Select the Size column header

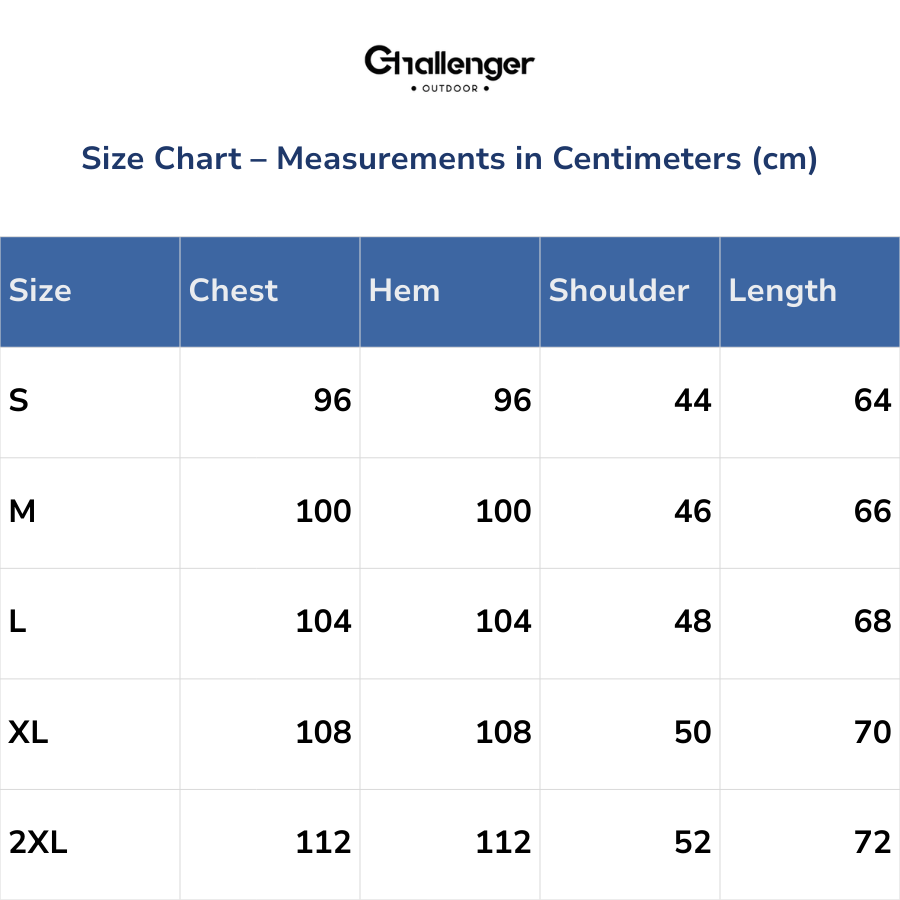41,291
